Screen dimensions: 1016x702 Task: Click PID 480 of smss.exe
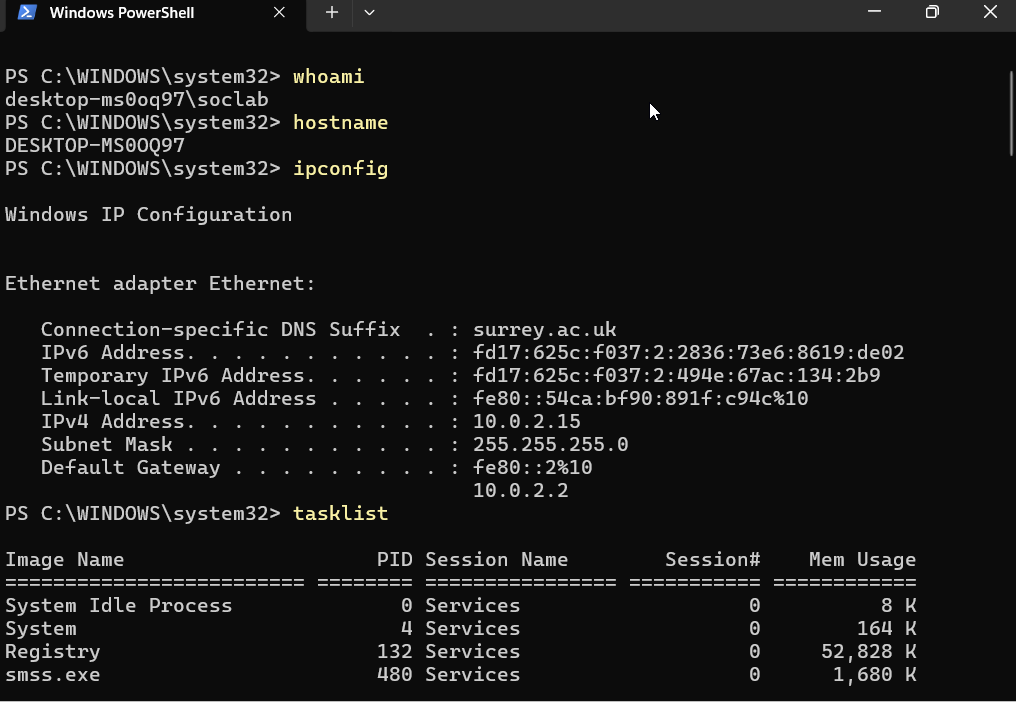pos(395,675)
